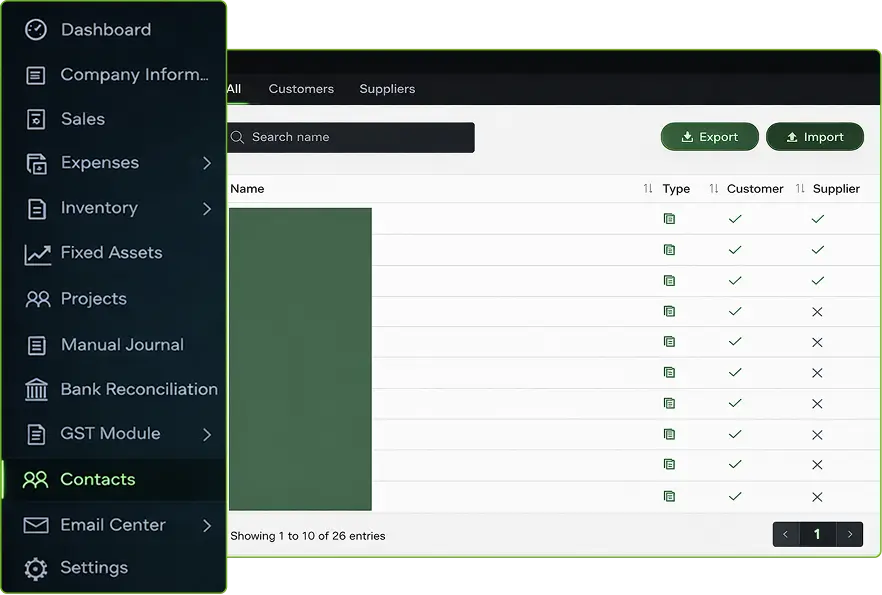Screen dimensions: 882x595
Task: Open Sales via its sidebar icon
Action: 36,119
